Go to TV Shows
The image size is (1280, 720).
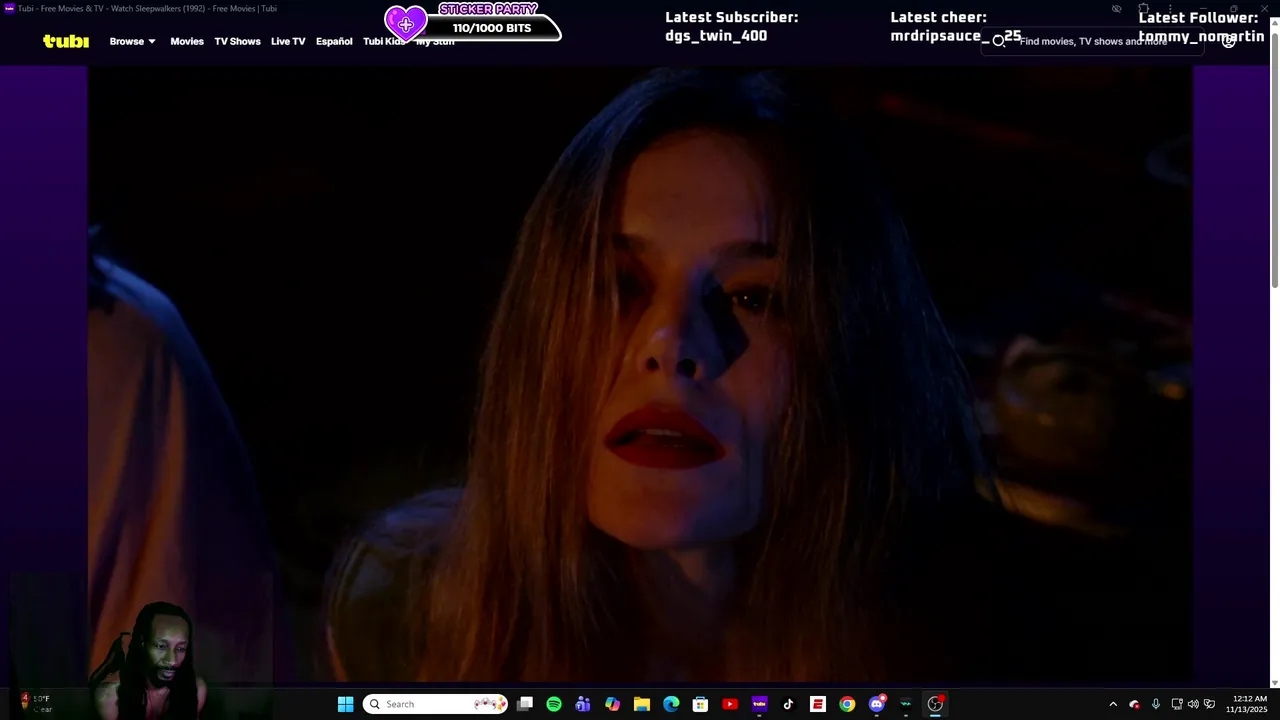237,41
